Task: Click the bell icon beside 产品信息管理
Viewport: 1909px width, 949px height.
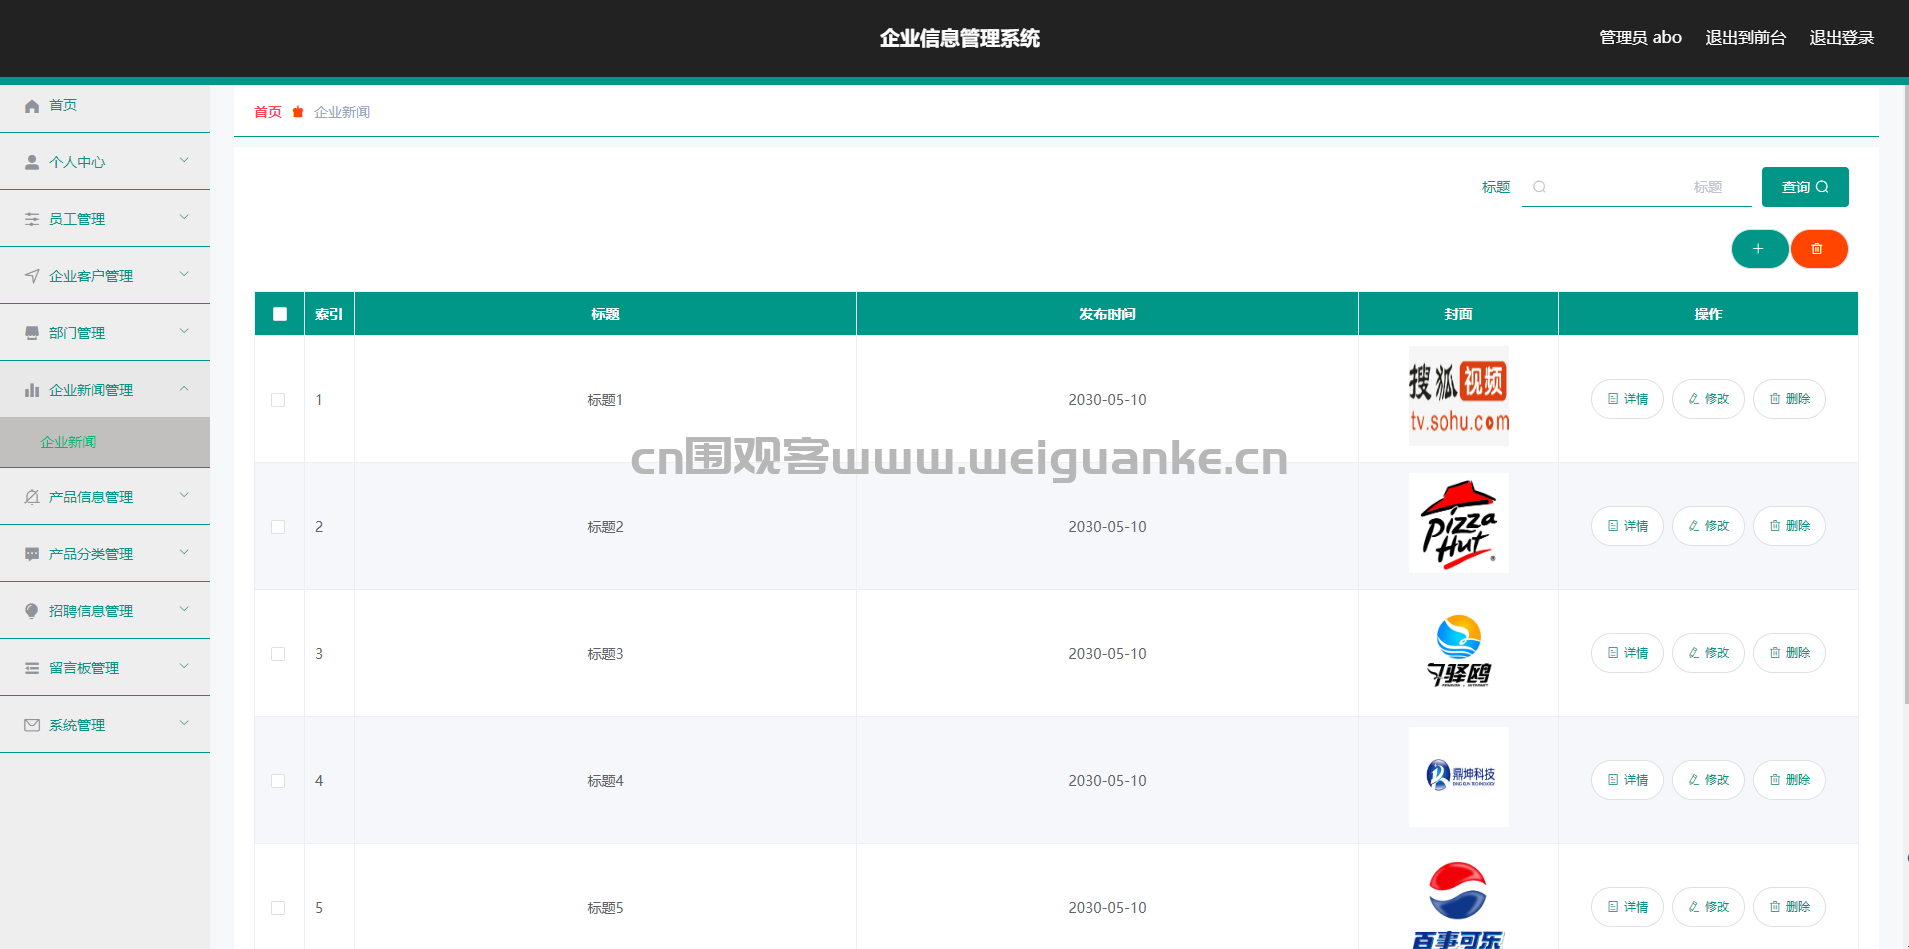Action: (32, 497)
